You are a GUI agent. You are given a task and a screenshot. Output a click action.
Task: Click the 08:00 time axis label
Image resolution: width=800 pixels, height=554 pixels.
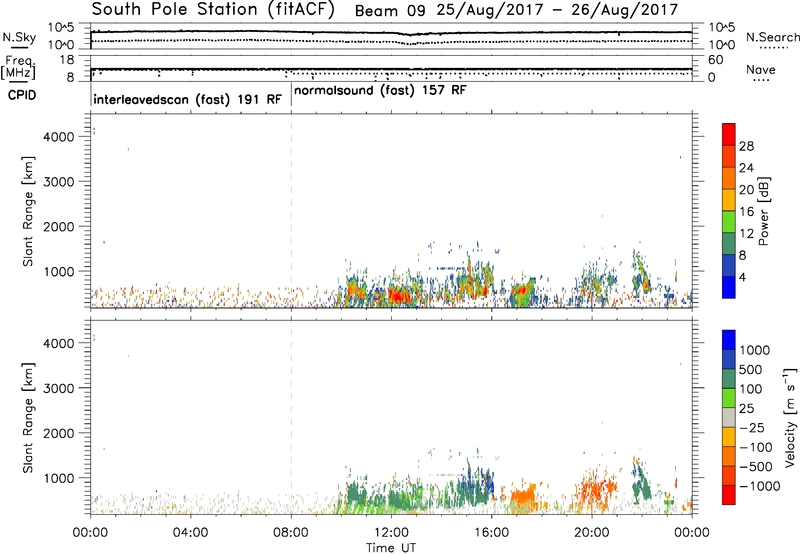click(x=291, y=533)
